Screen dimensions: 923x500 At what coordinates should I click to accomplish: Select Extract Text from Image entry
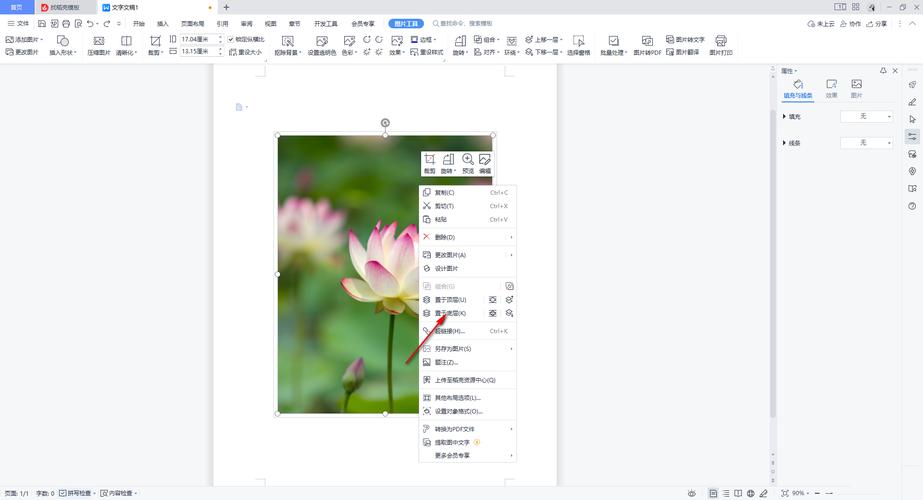pos(467,442)
